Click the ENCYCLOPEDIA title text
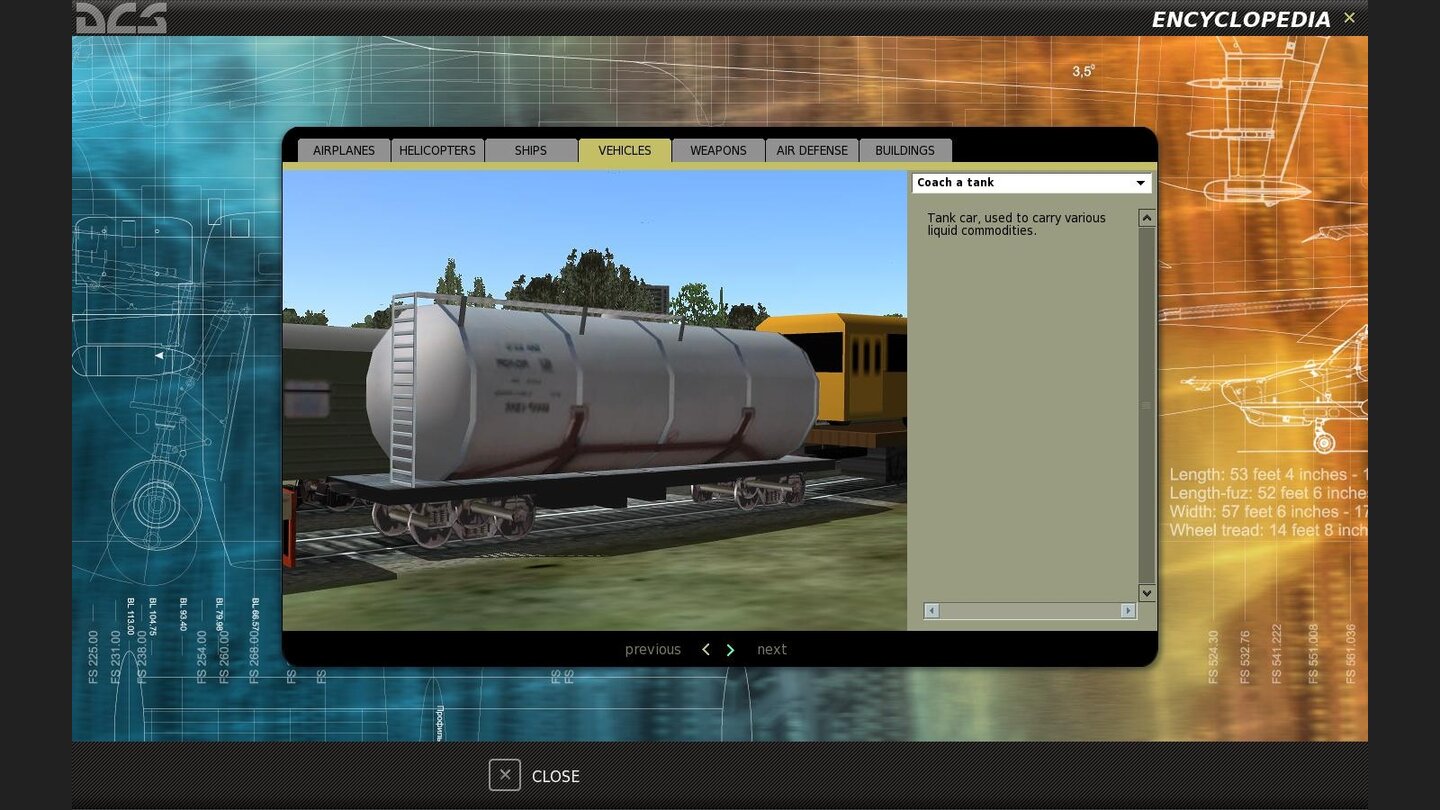Viewport: 1440px width, 810px height. 1241,20
